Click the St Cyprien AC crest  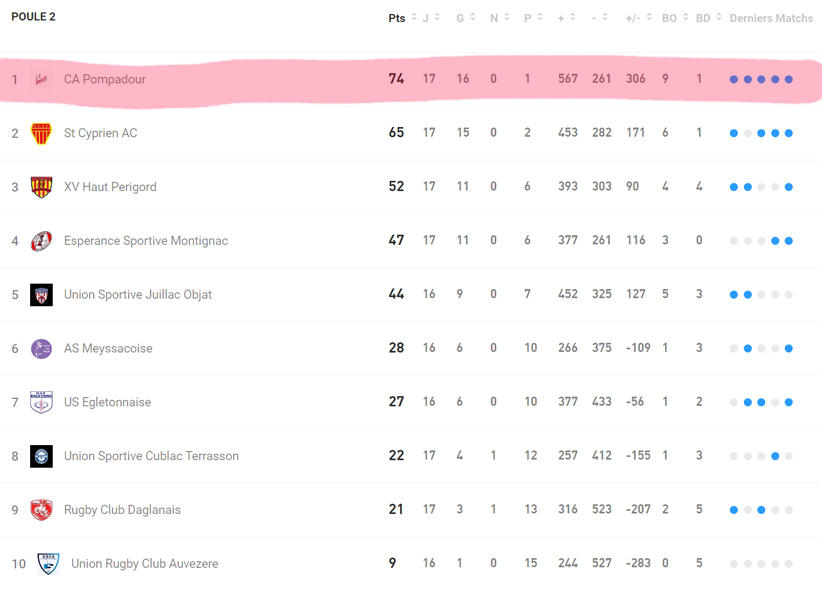[41, 133]
